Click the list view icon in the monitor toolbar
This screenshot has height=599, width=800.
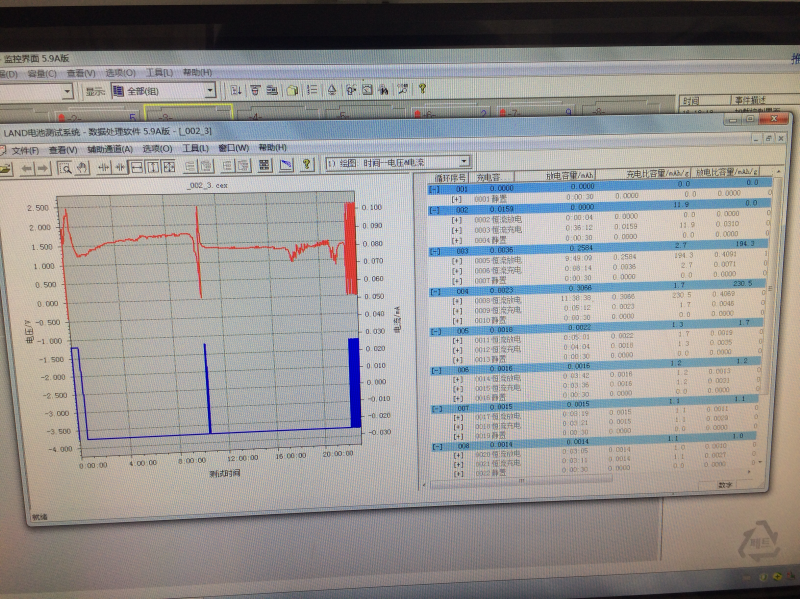(x=312, y=90)
